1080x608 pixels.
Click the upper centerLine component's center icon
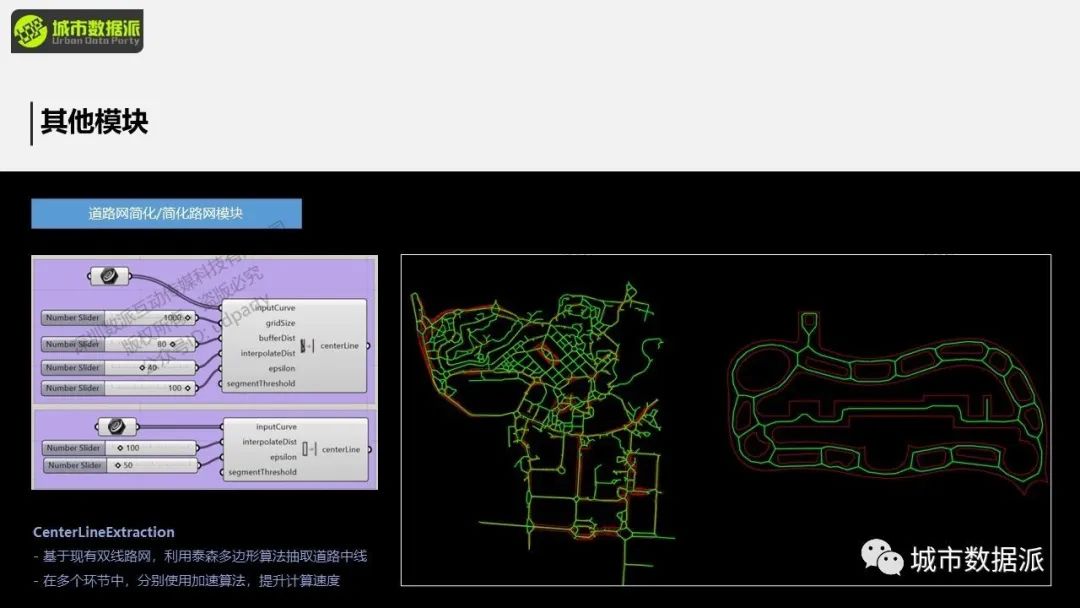(x=307, y=346)
